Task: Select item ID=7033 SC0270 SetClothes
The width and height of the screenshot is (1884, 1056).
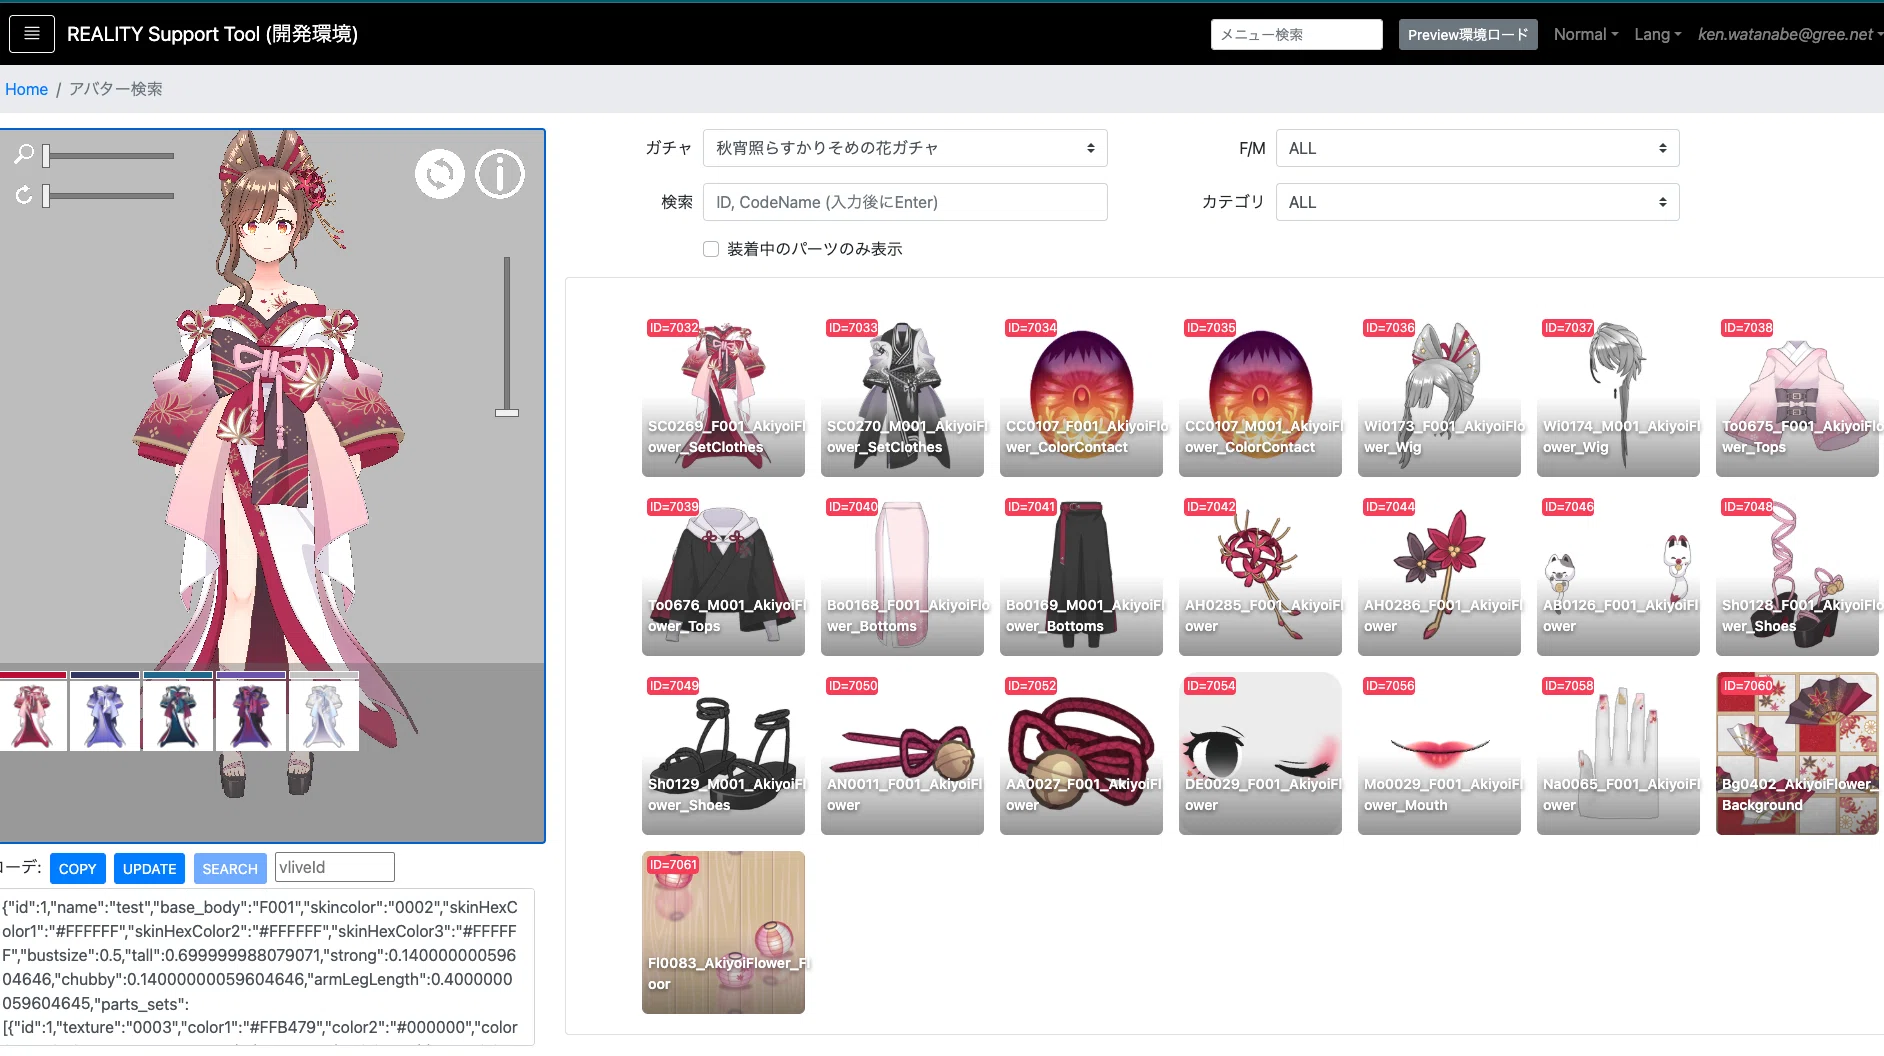Action: (x=902, y=397)
